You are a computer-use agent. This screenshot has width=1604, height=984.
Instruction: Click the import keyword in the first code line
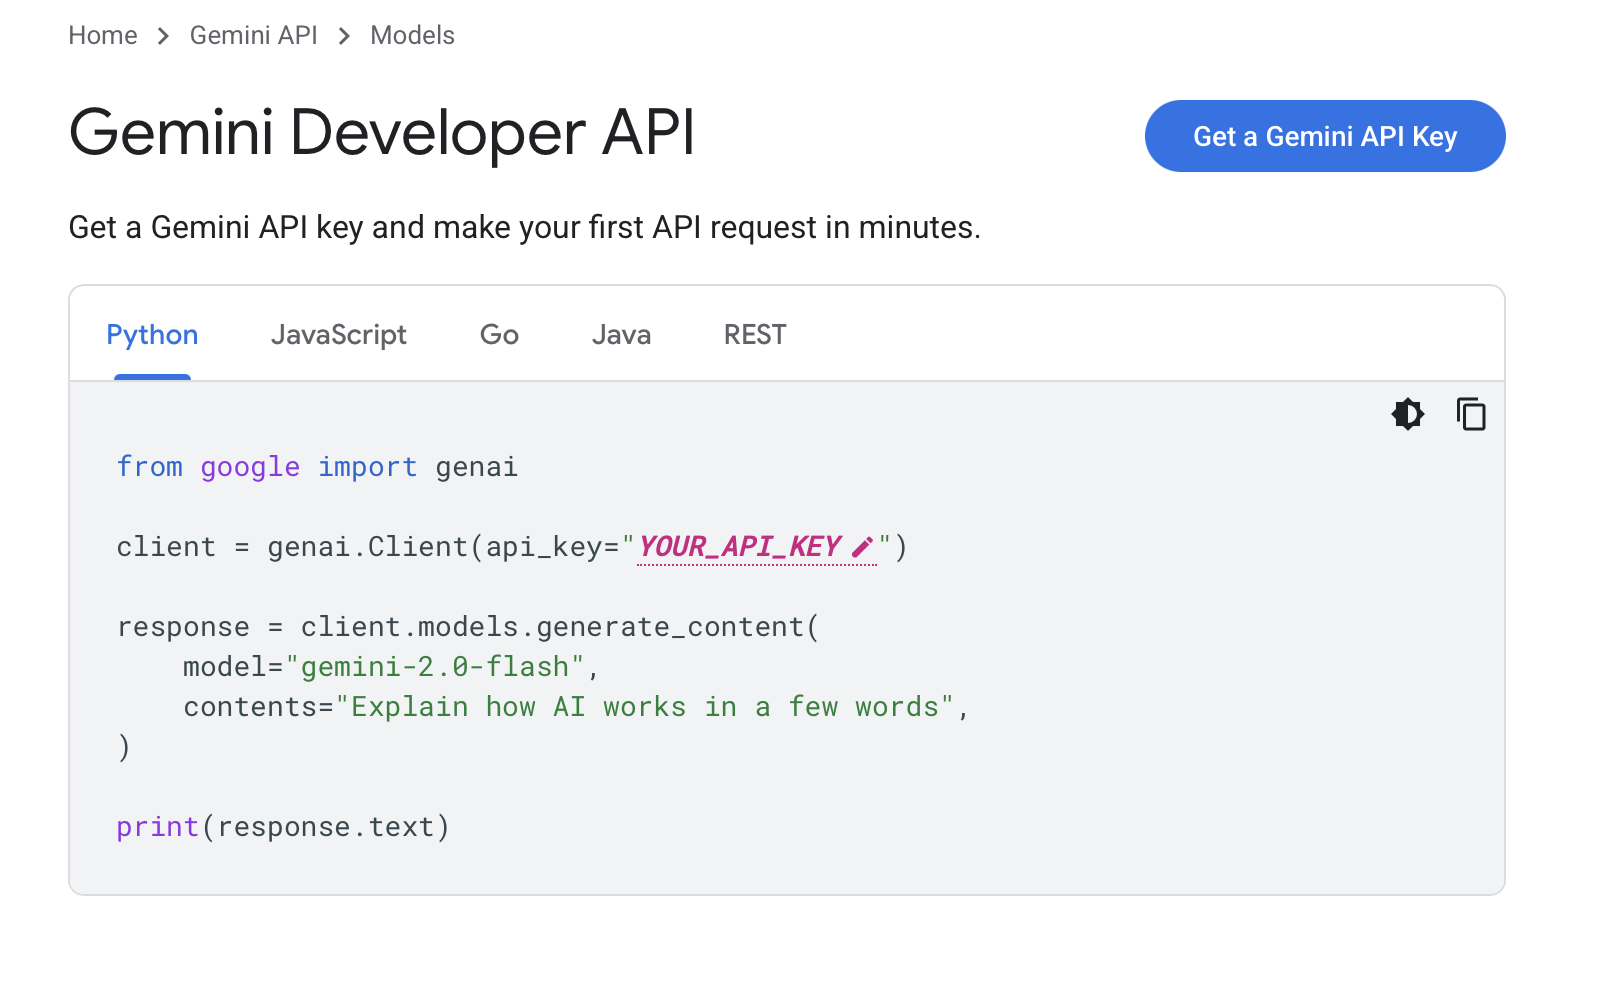coord(367,467)
